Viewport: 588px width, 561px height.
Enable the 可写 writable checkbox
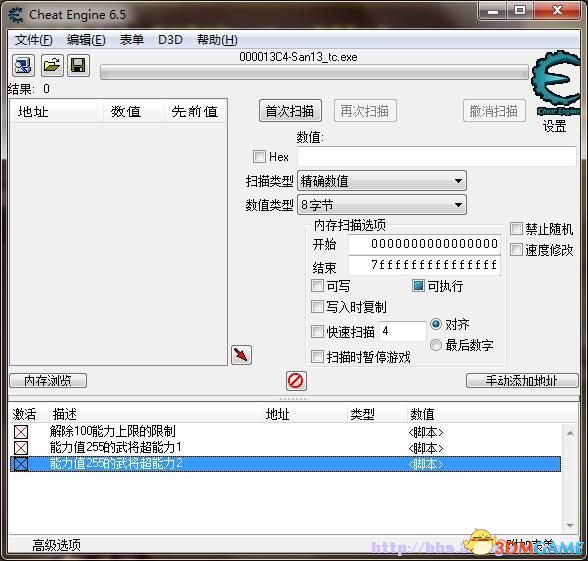coord(317,286)
